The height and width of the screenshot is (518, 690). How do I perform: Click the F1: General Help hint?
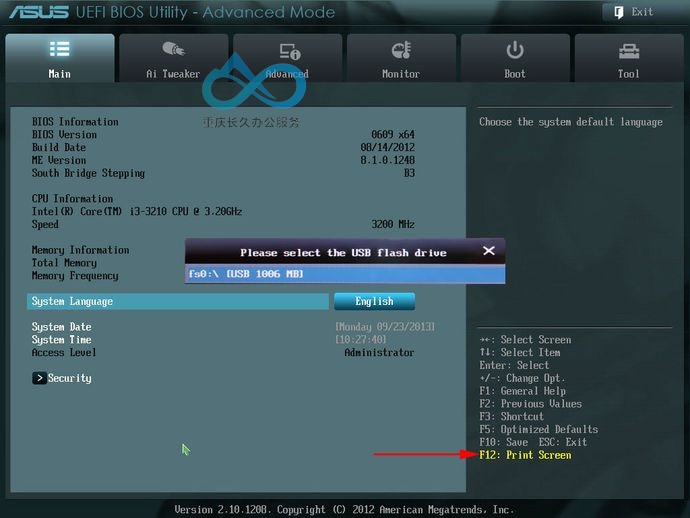(523, 391)
